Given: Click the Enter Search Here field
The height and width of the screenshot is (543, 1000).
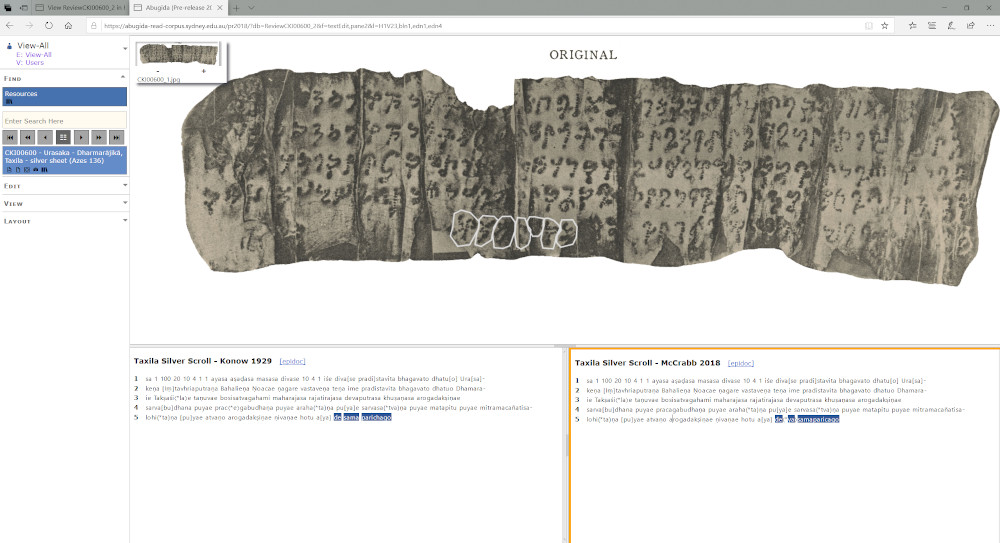Looking at the screenshot, I should coord(64,120).
